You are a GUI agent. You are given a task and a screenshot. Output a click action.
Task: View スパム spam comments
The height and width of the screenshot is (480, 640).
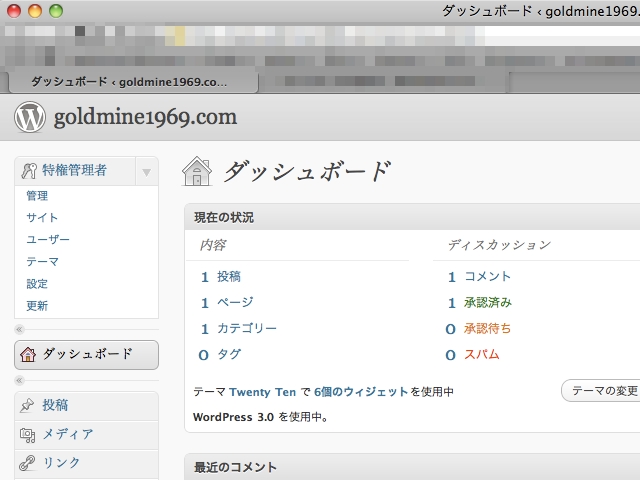[x=482, y=354]
